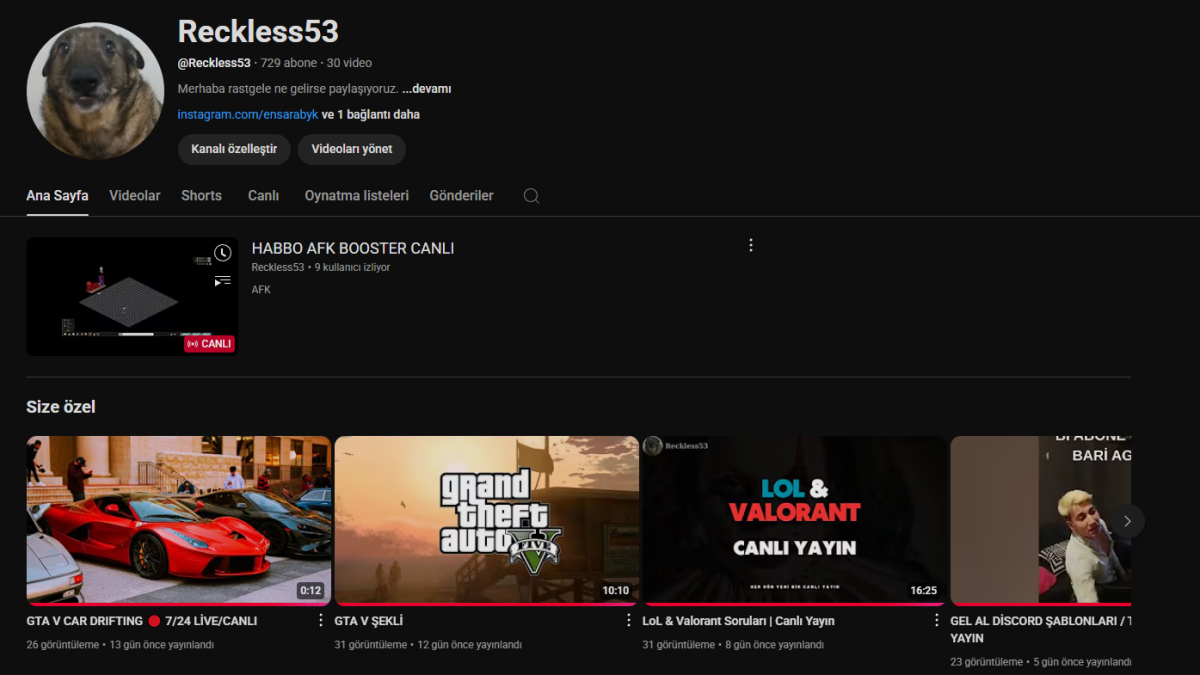Image resolution: width=1200 pixels, height=675 pixels.
Task: Add HABBO live stream to queue icon
Action: (x=222, y=282)
